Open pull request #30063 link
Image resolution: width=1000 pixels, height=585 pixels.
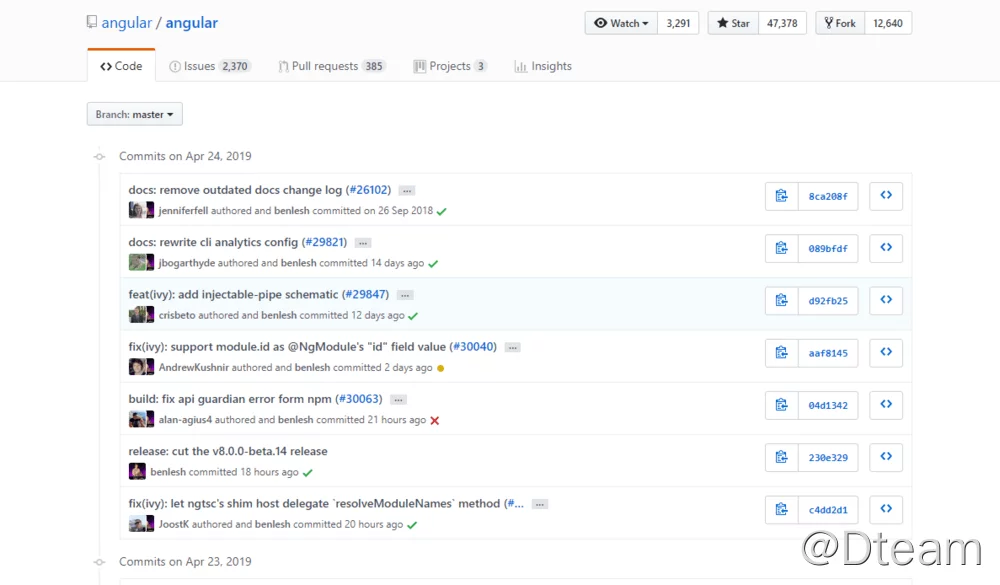(x=359, y=399)
